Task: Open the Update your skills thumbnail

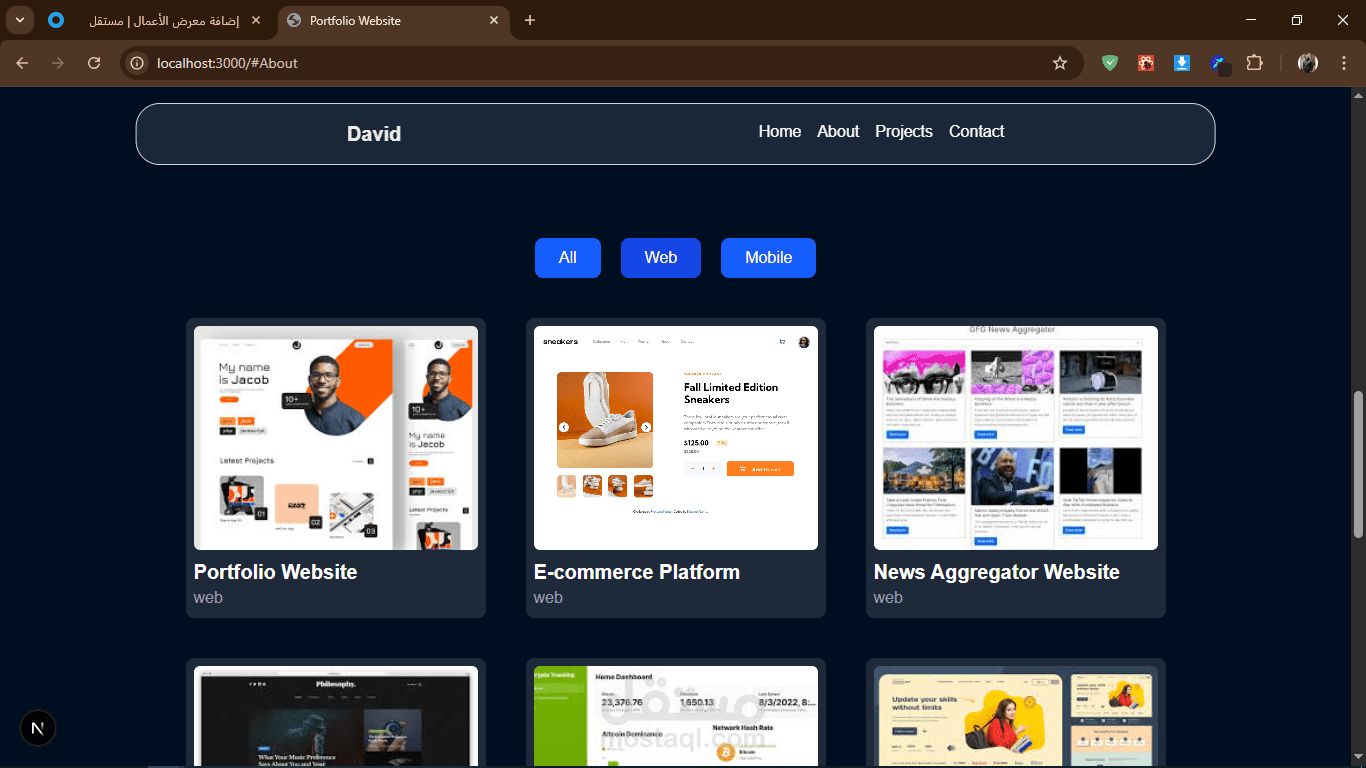Action: pyautogui.click(x=1016, y=716)
